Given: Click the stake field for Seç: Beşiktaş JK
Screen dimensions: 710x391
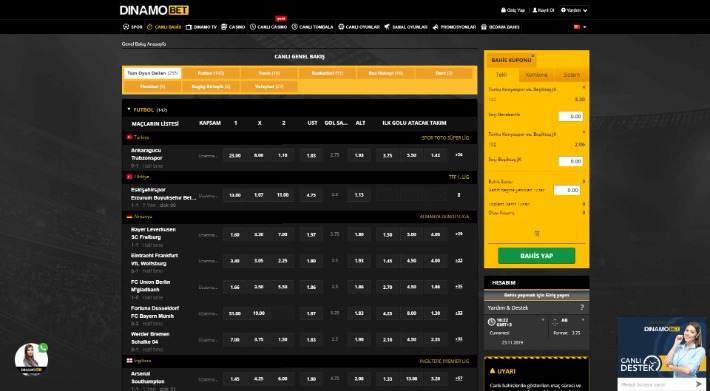Looking at the screenshot, I should pyautogui.click(x=571, y=161).
